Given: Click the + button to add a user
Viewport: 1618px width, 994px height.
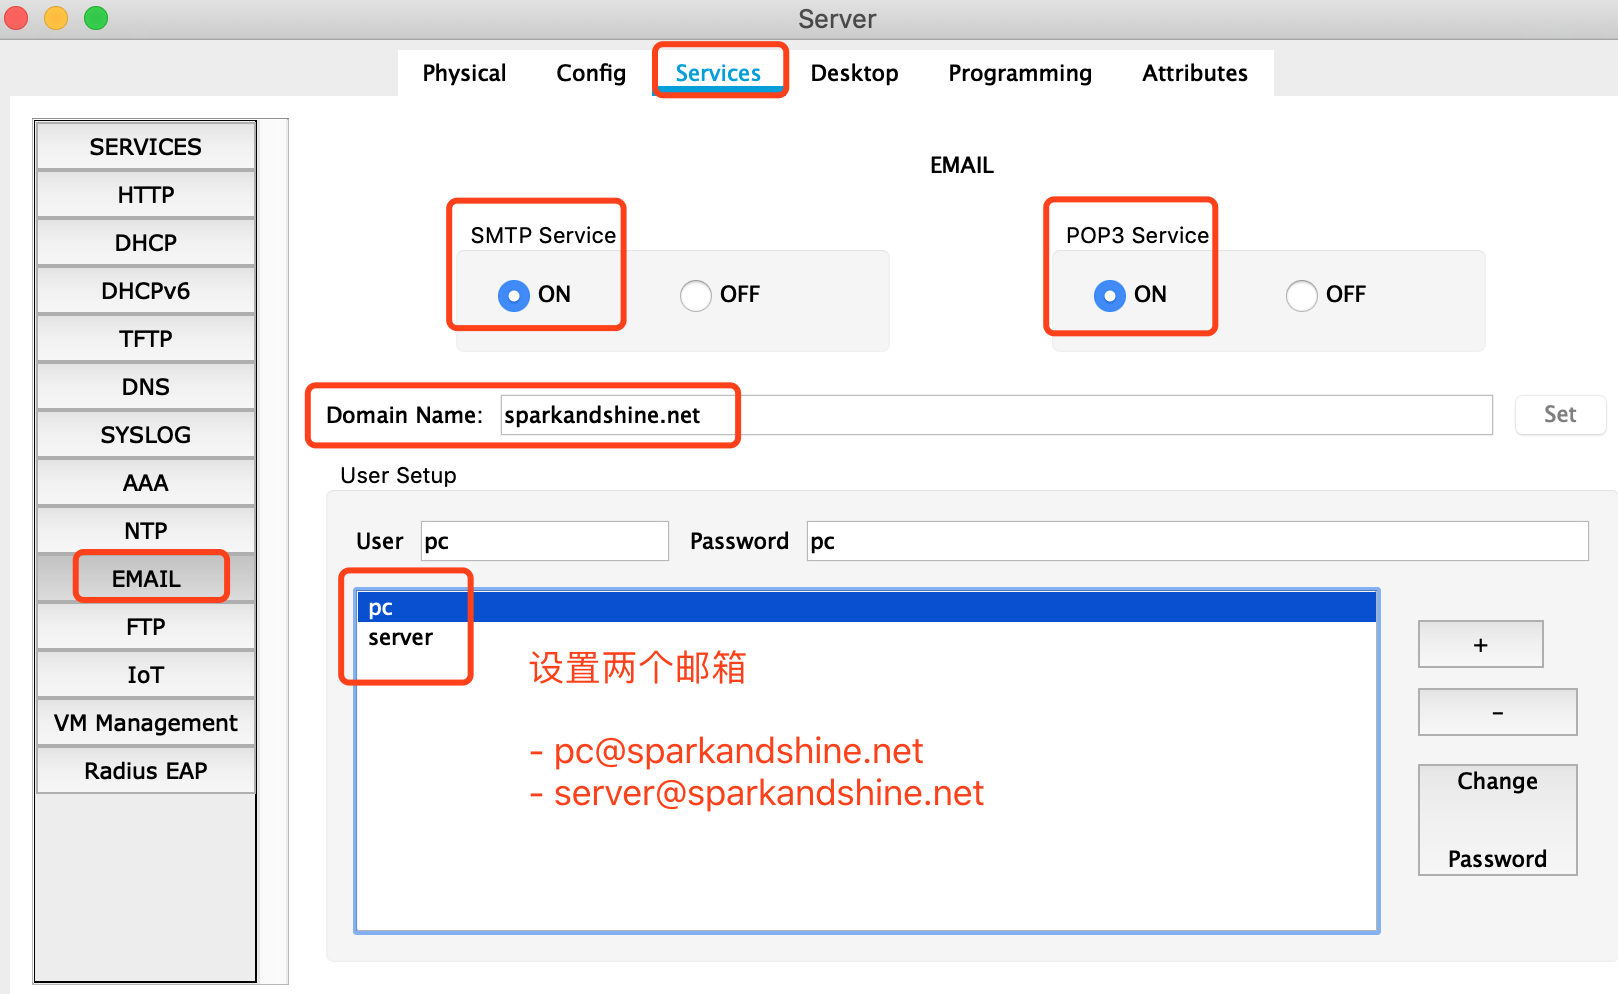Looking at the screenshot, I should click(x=1480, y=644).
